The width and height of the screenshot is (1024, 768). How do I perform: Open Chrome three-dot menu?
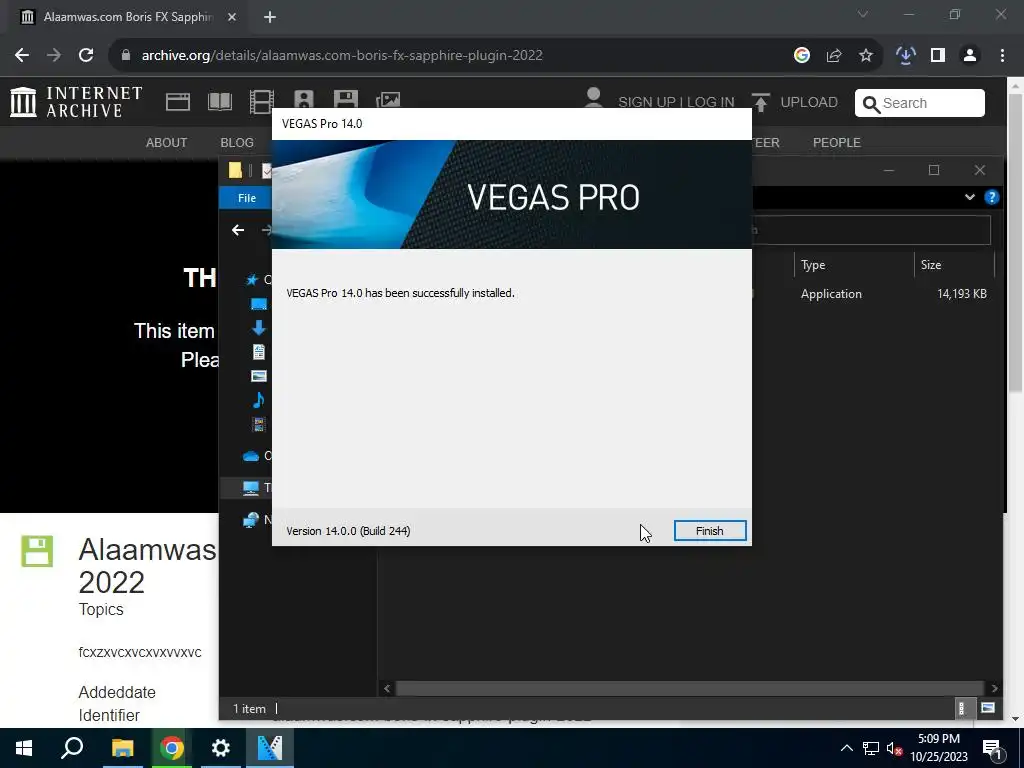1002,56
